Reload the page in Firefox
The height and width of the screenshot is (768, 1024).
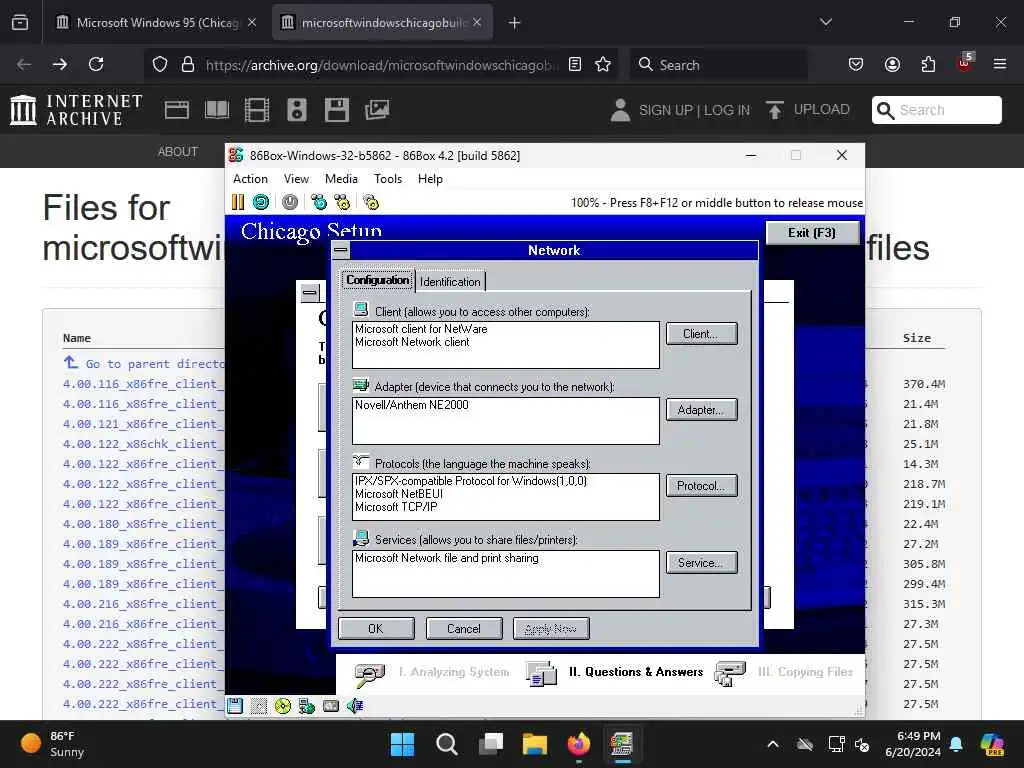[96, 64]
